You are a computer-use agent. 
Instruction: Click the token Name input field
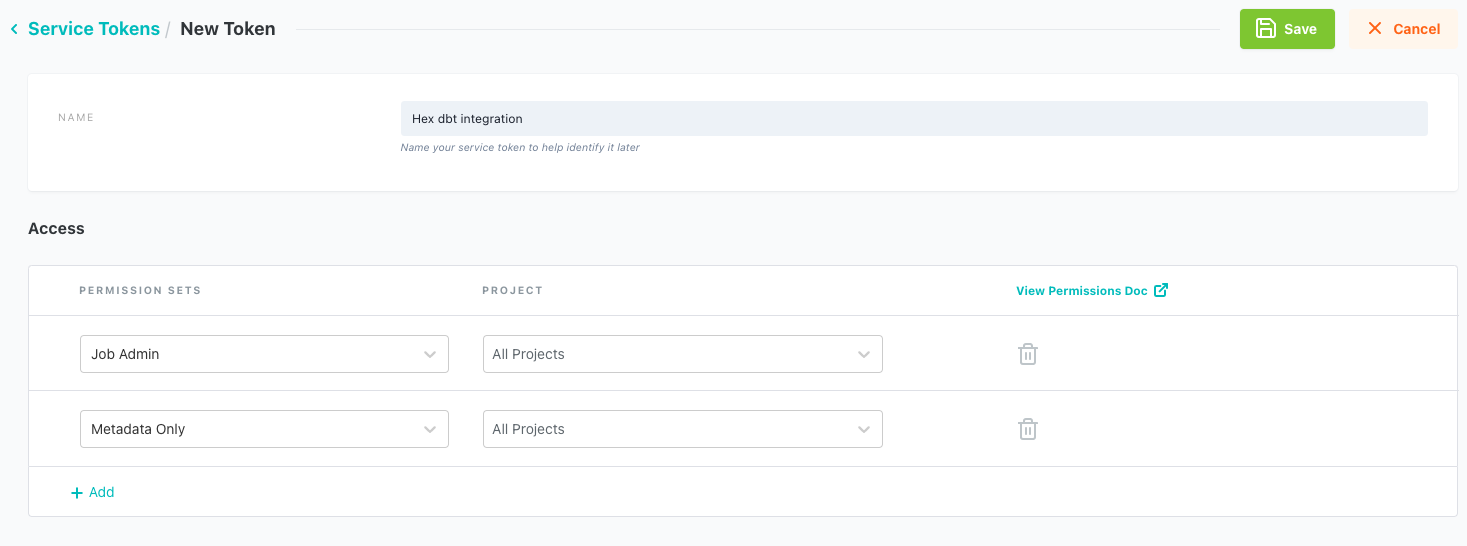click(913, 118)
